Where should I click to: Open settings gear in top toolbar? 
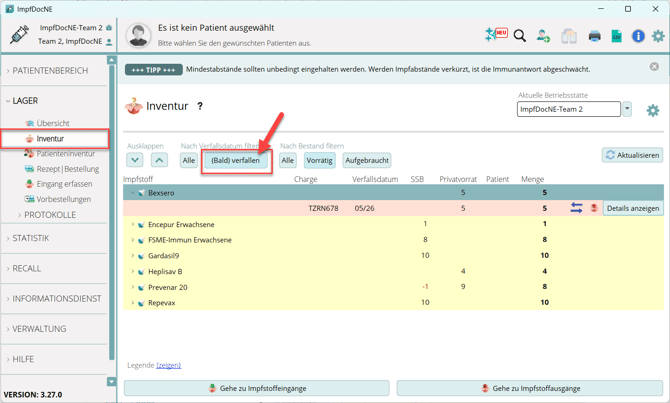pos(658,36)
